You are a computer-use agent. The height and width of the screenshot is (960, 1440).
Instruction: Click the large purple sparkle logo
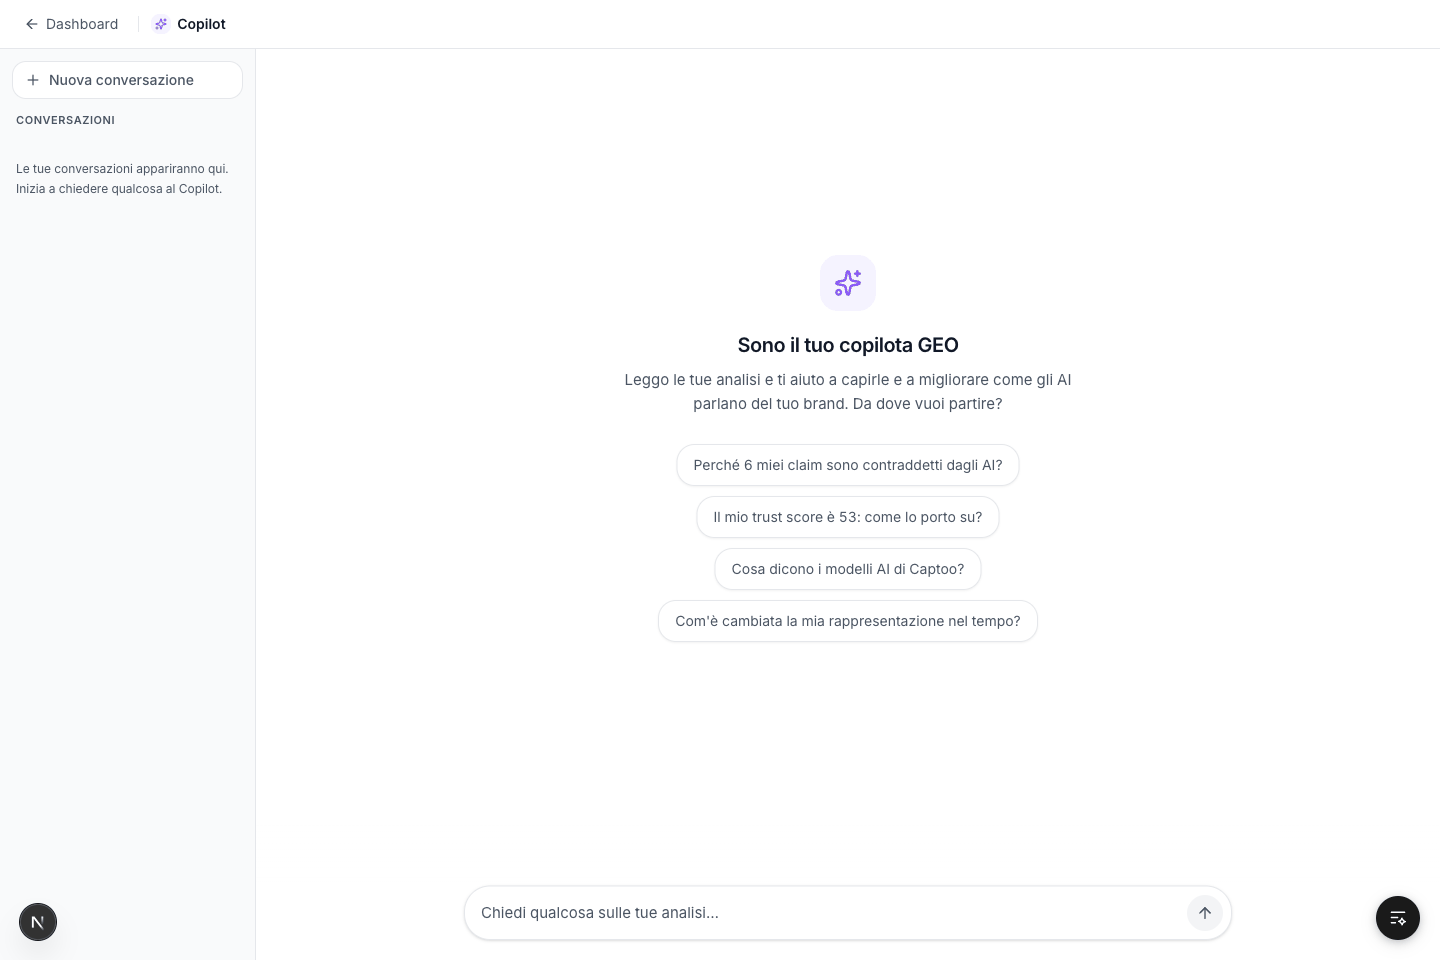coord(848,283)
